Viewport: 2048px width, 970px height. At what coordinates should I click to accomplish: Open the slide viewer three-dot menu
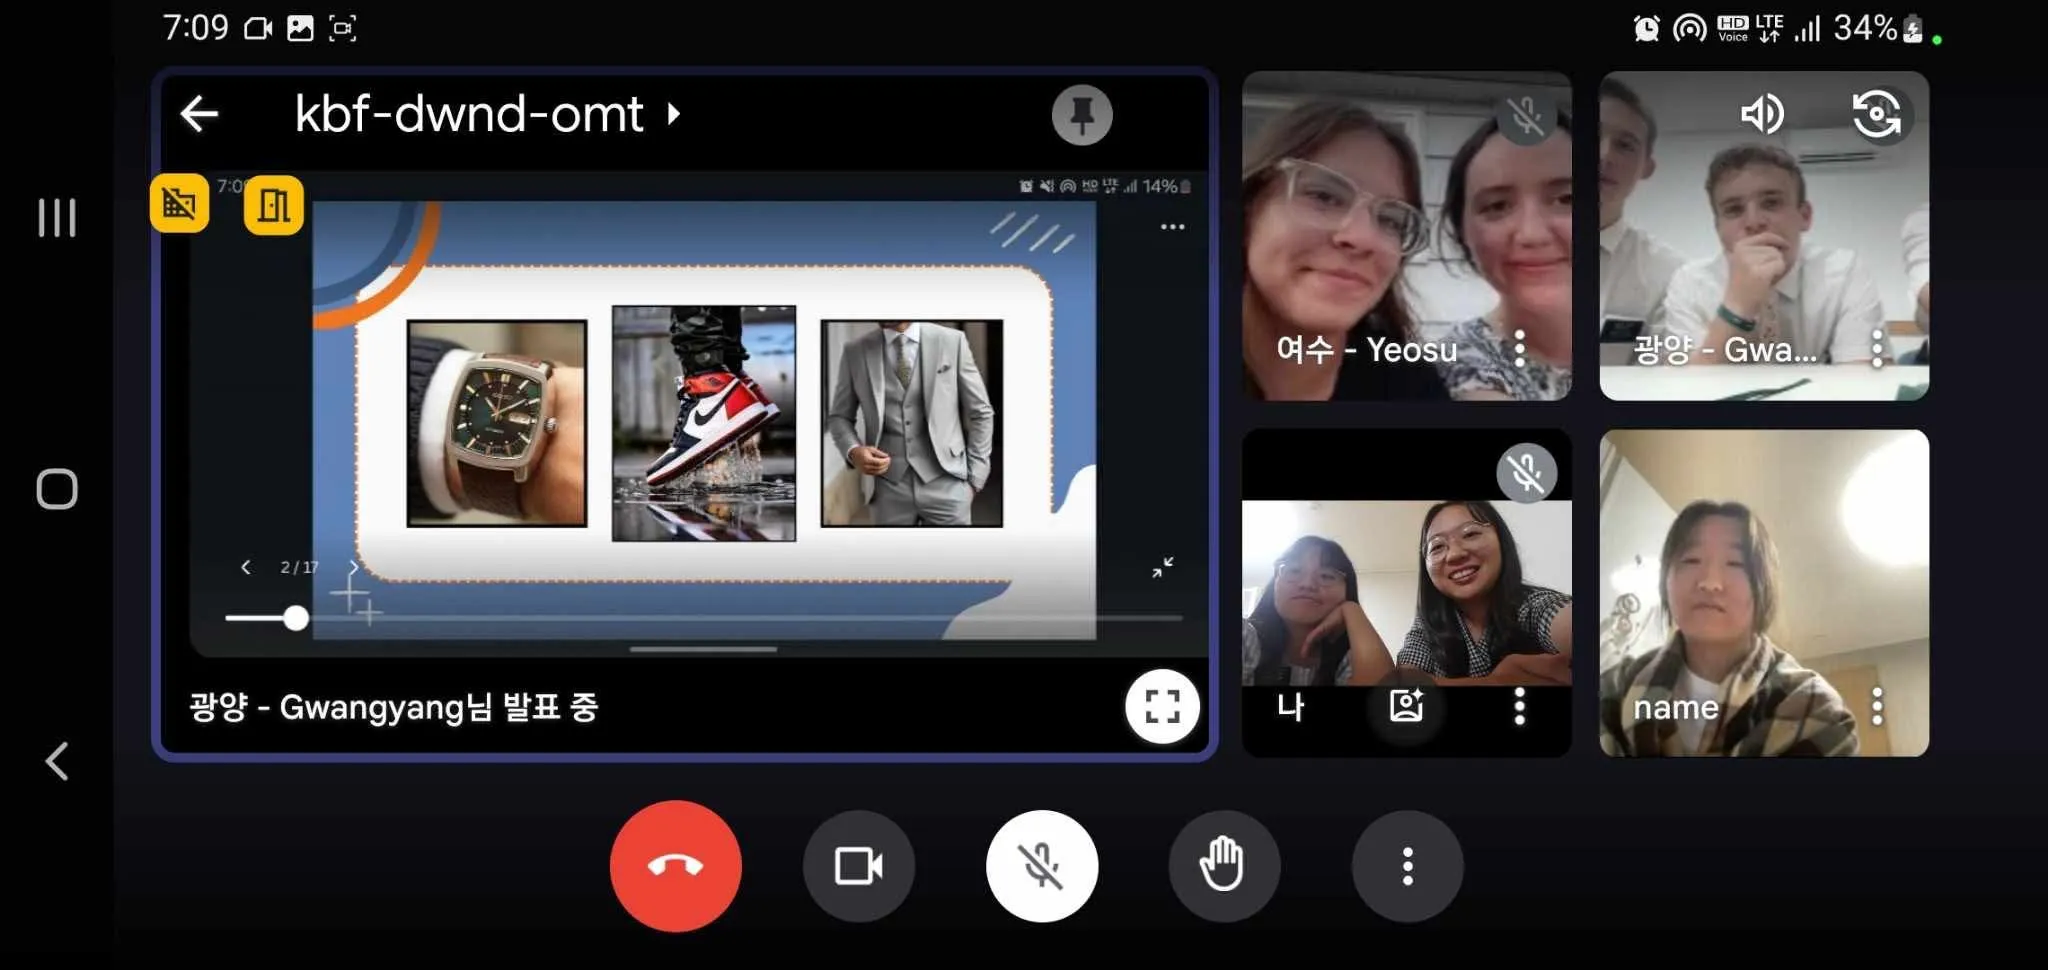pos(1172,227)
